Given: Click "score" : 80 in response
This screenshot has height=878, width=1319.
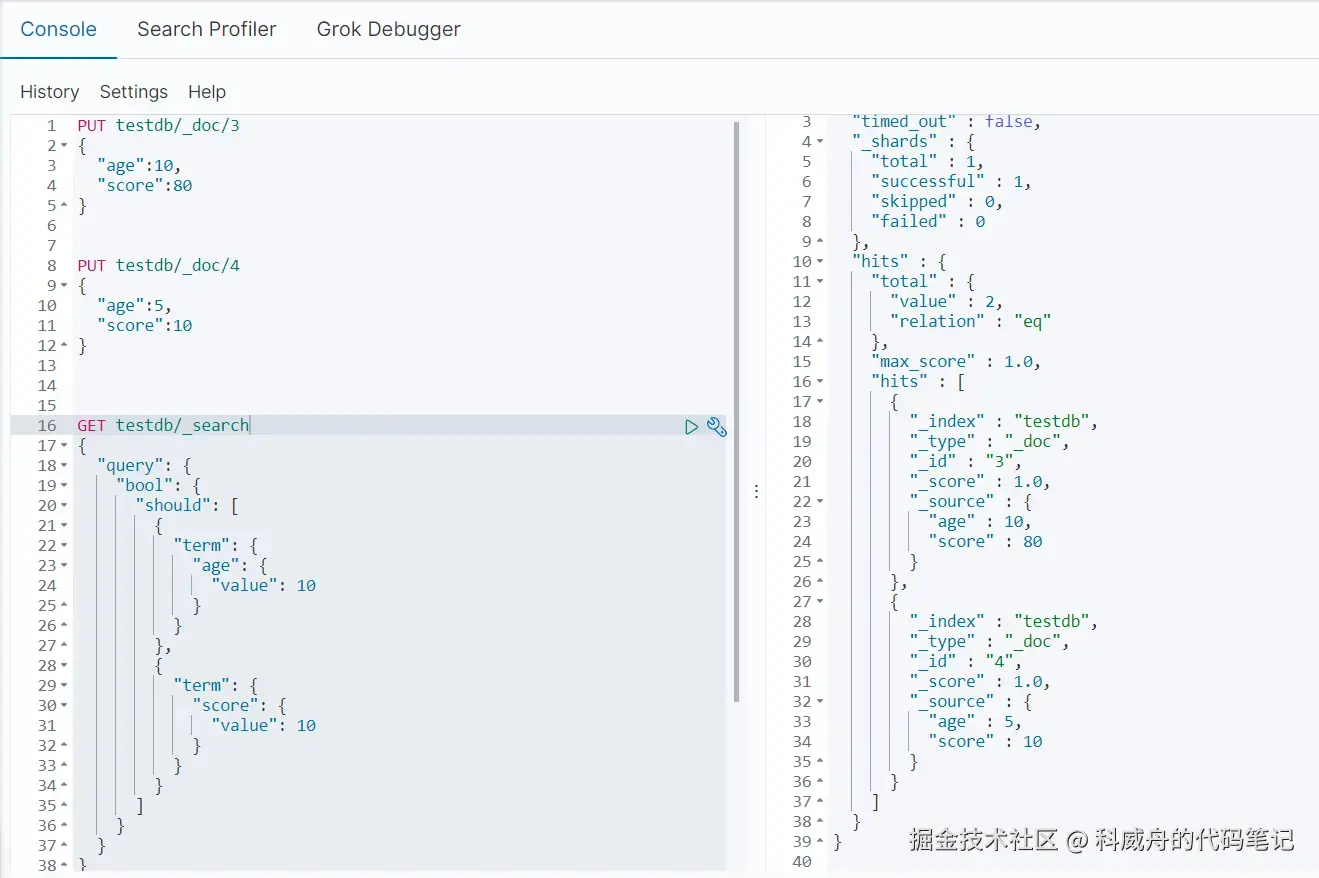Looking at the screenshot, I should point(985,542).
